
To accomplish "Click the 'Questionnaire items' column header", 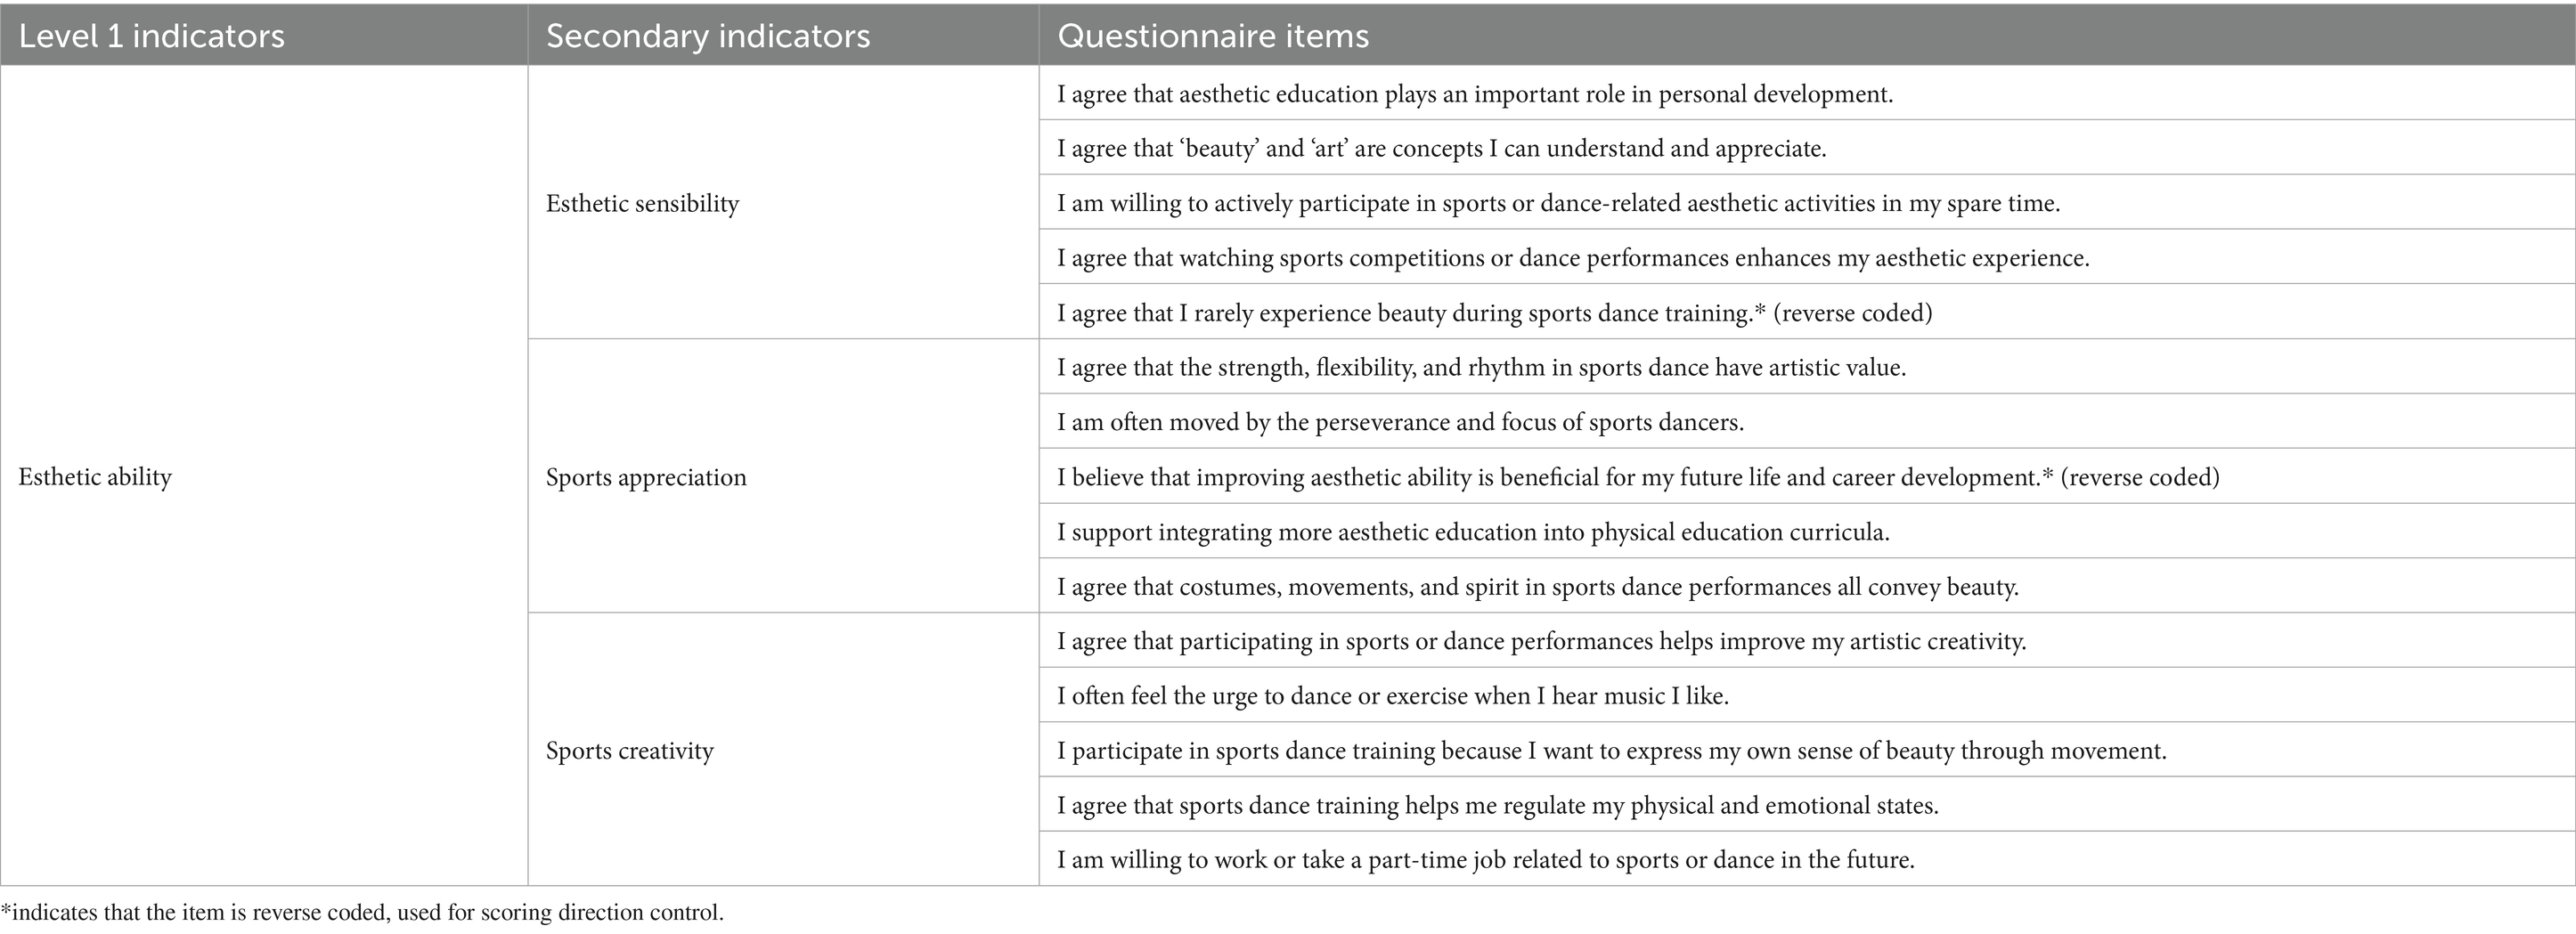I will pos(1807,36).
